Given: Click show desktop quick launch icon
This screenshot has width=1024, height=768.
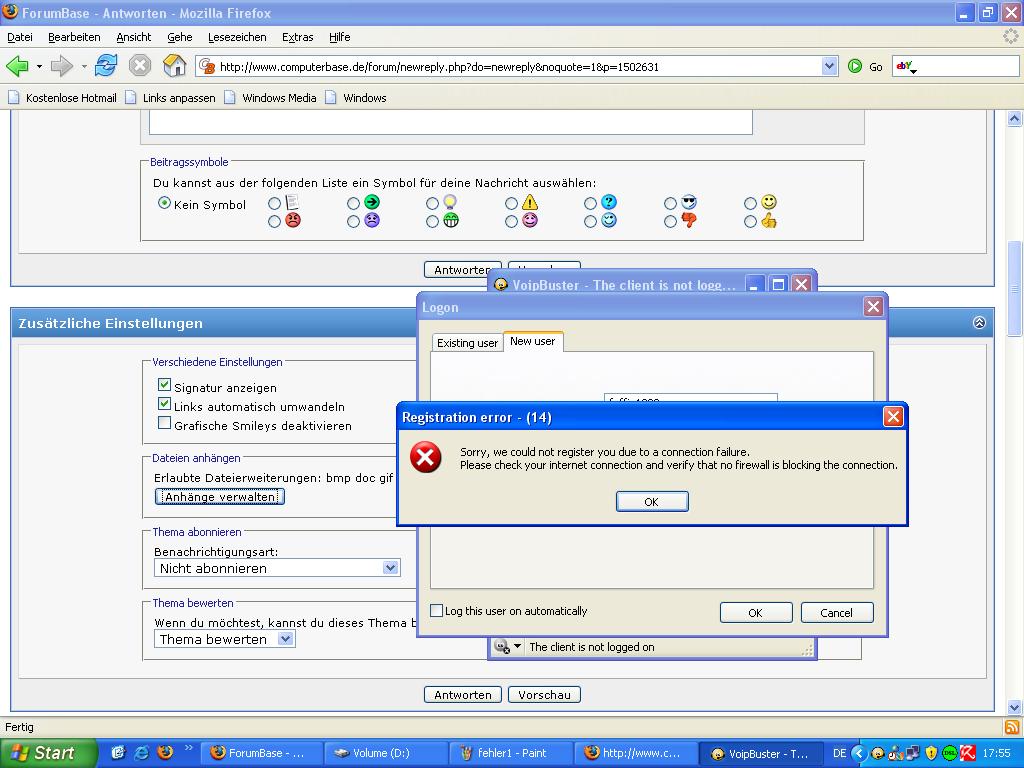Looking at the screenshot, I should click(118, 753).
